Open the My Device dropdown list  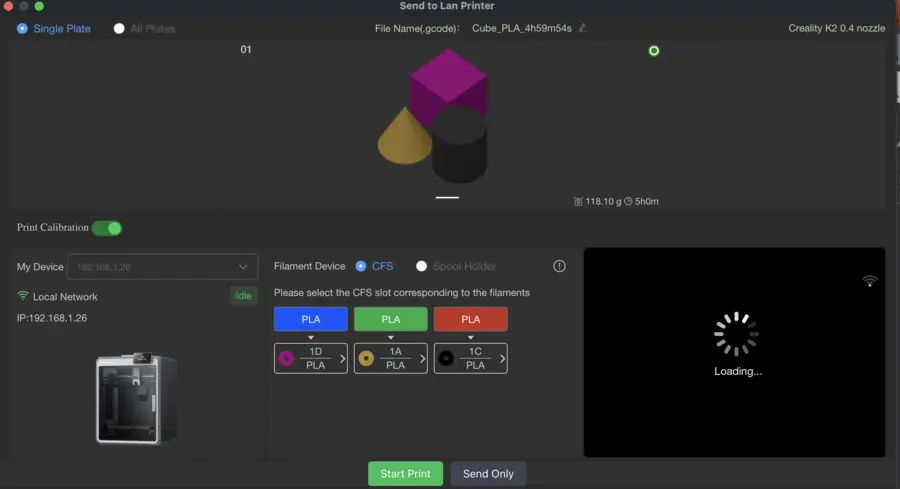[163, 267]
